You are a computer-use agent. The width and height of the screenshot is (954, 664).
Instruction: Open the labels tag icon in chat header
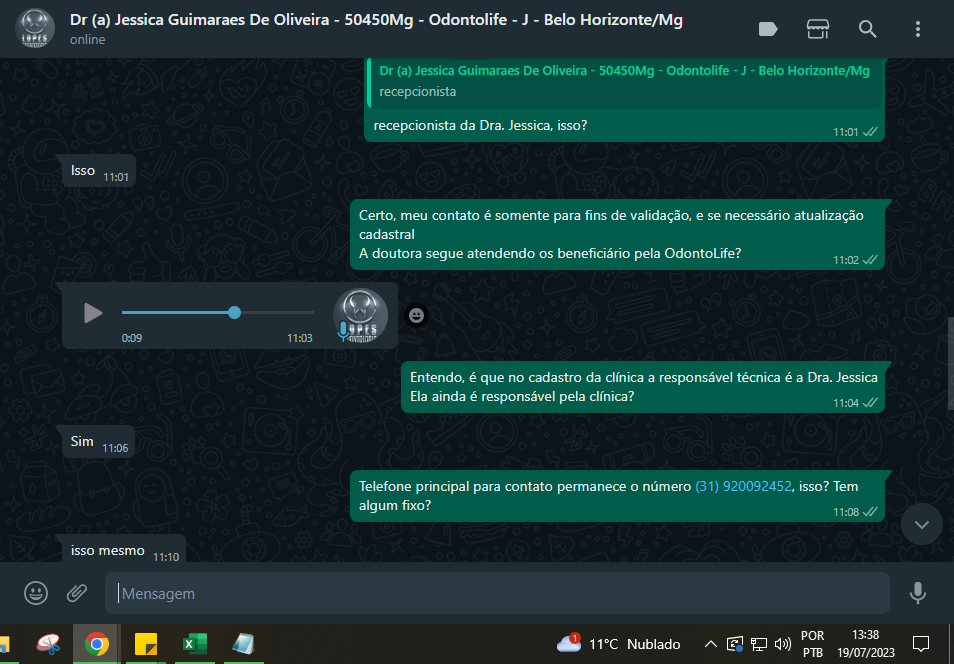(768, 29)
